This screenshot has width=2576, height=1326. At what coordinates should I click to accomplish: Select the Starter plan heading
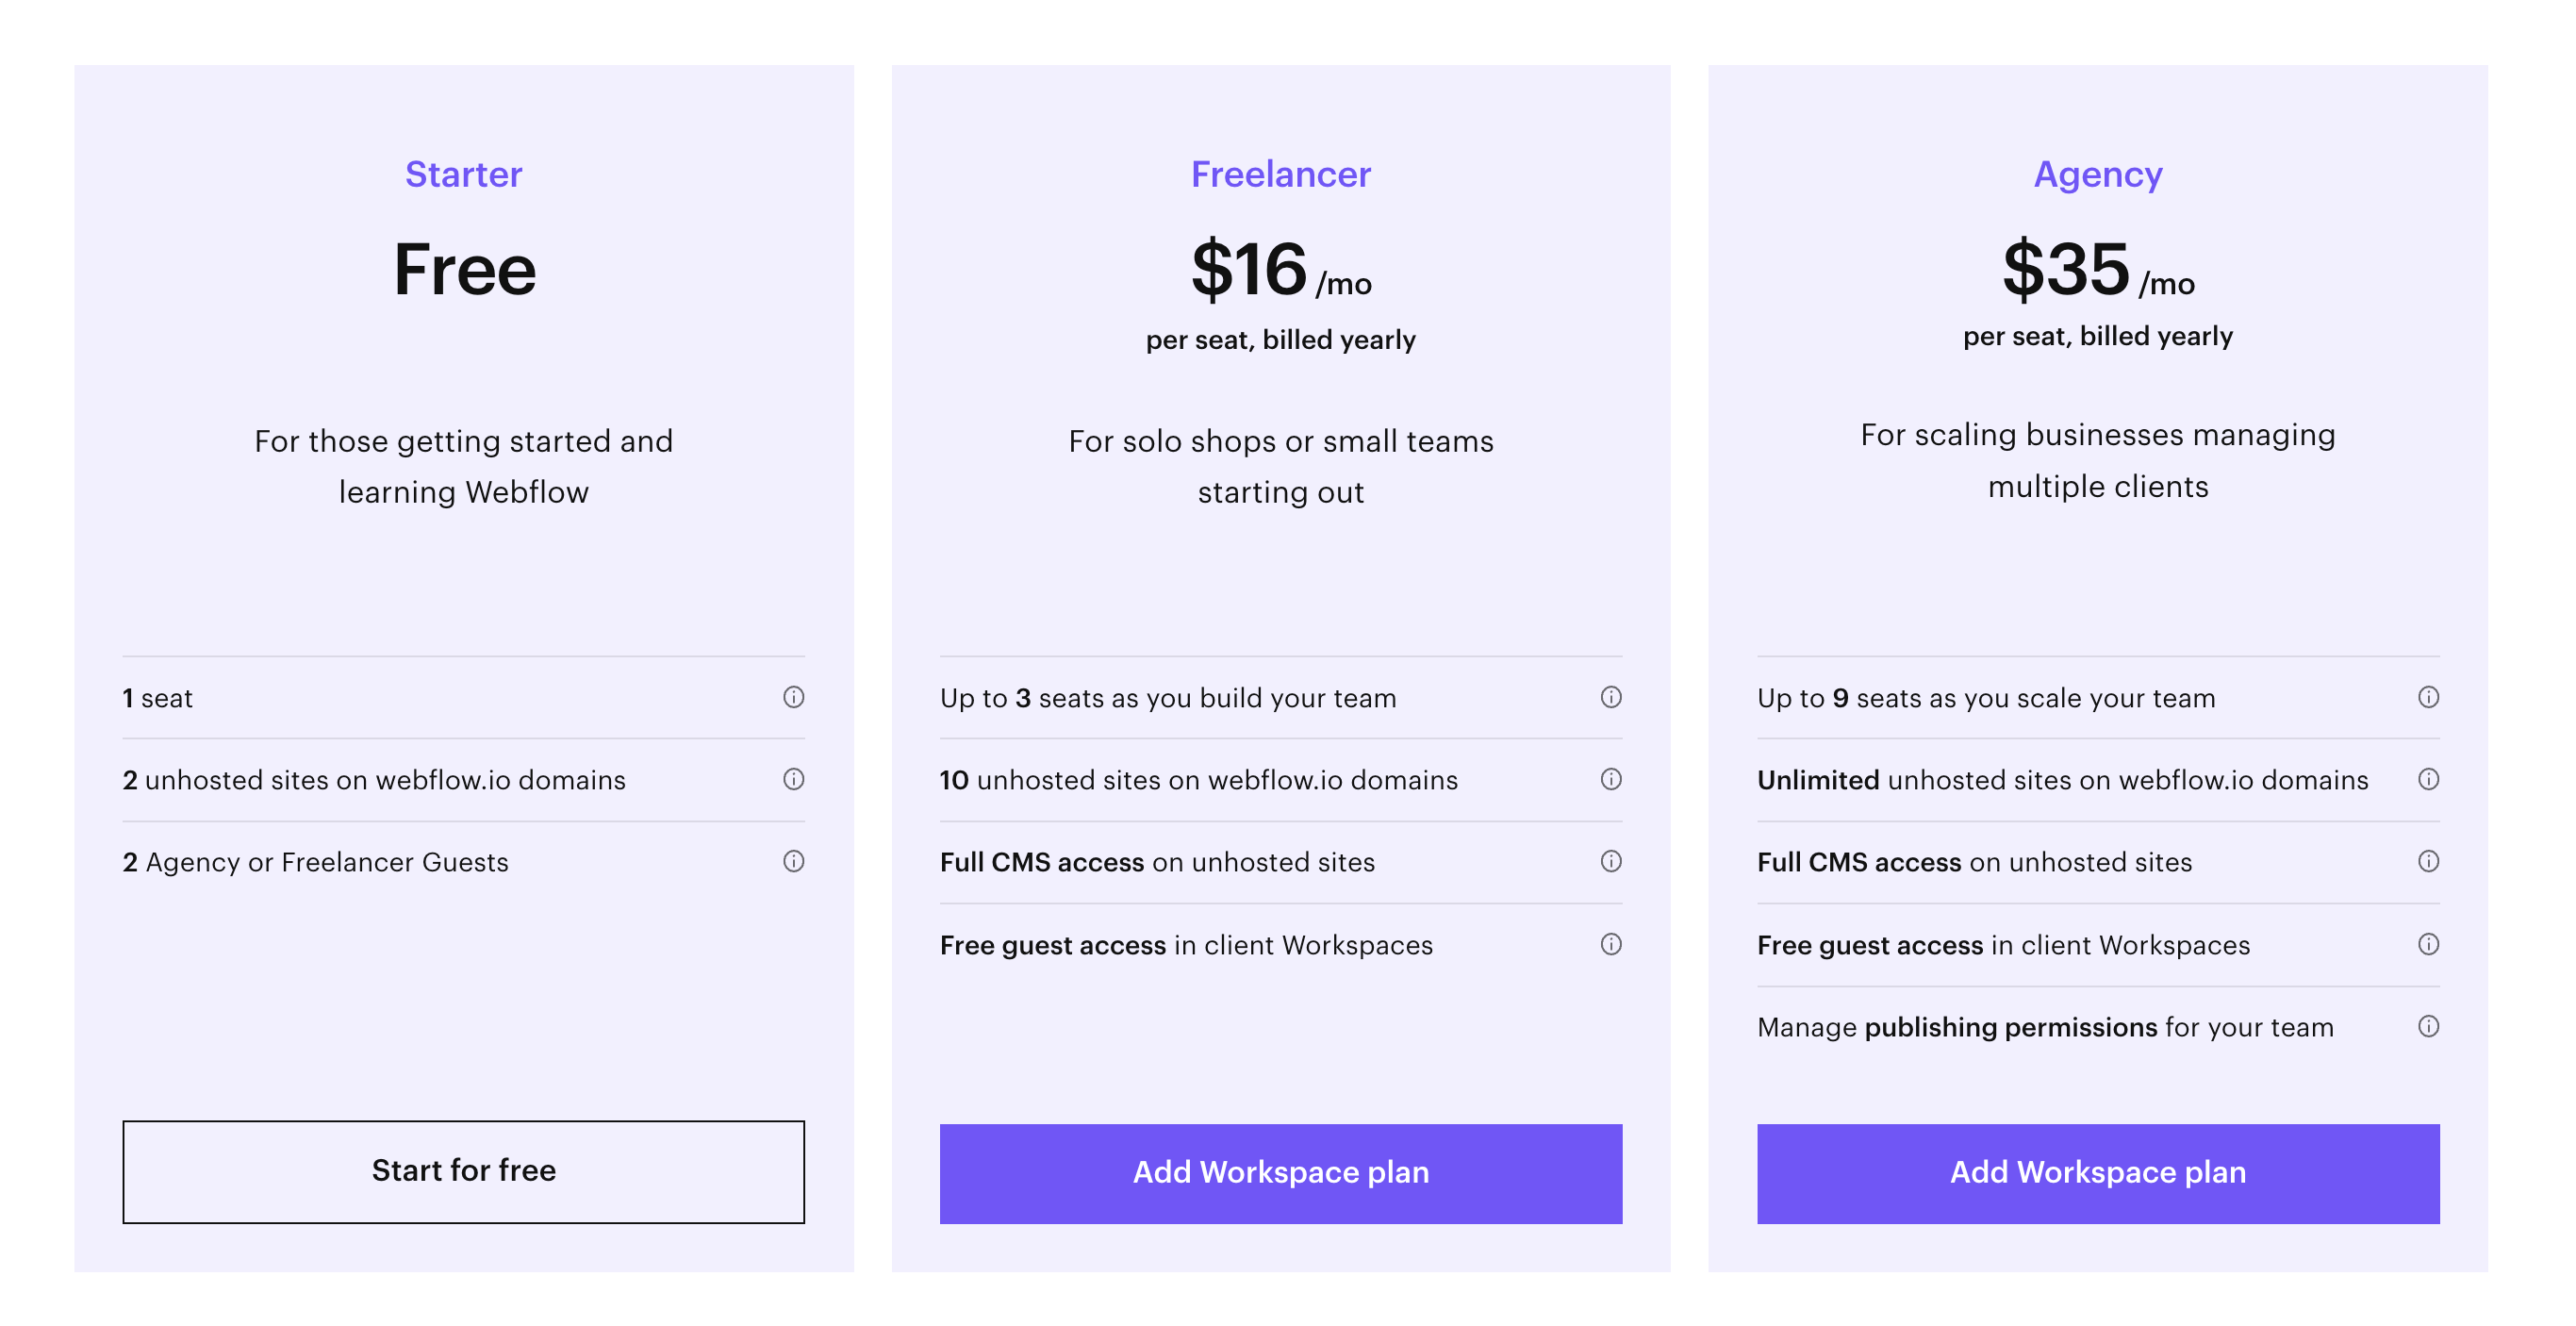point(463,174)
